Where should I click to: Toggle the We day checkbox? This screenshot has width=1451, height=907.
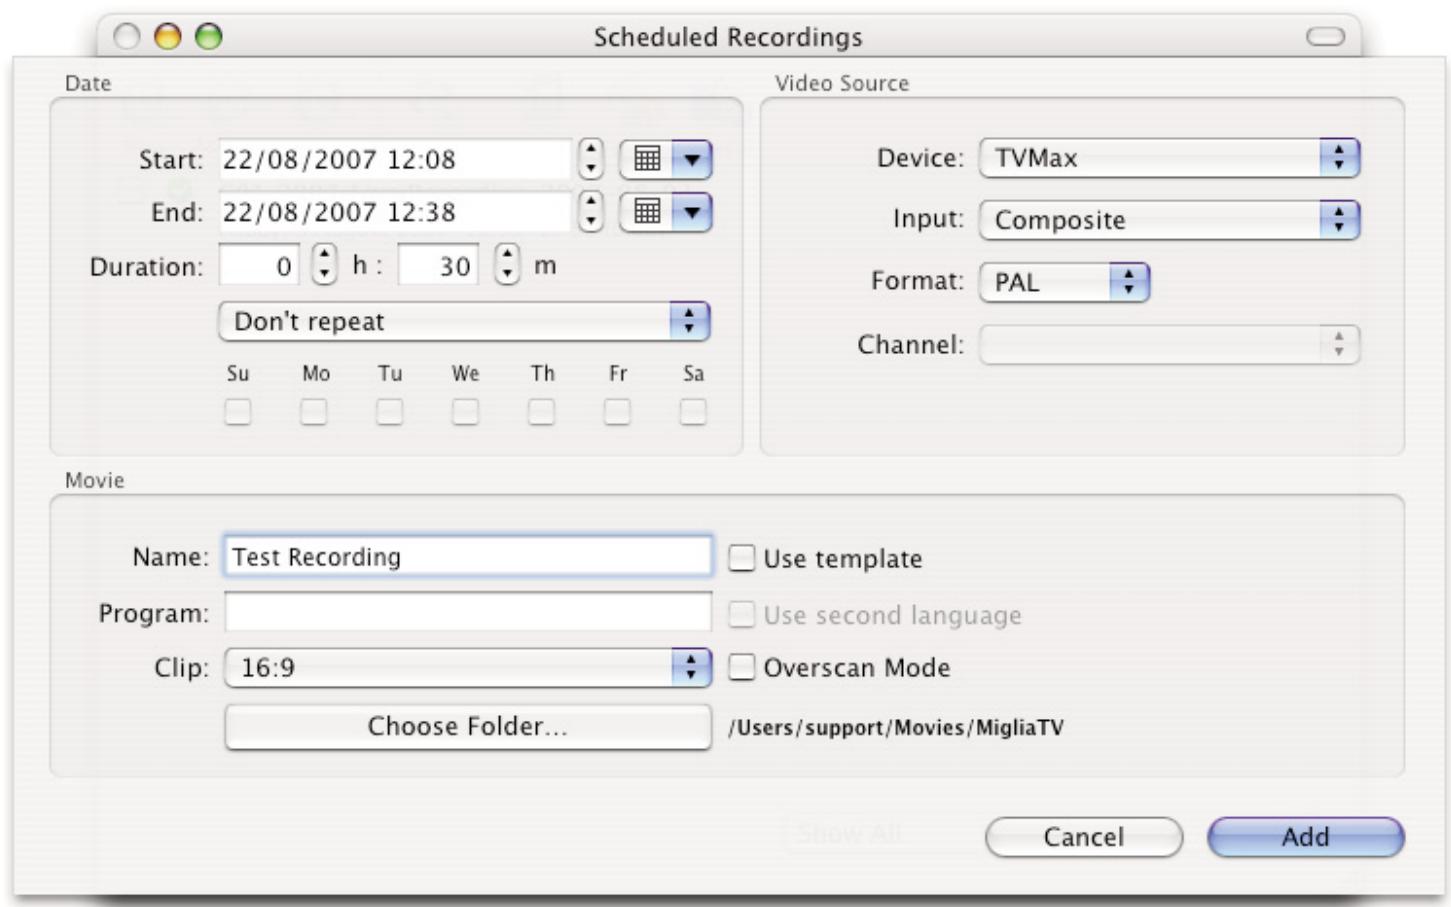coord(465,411)
